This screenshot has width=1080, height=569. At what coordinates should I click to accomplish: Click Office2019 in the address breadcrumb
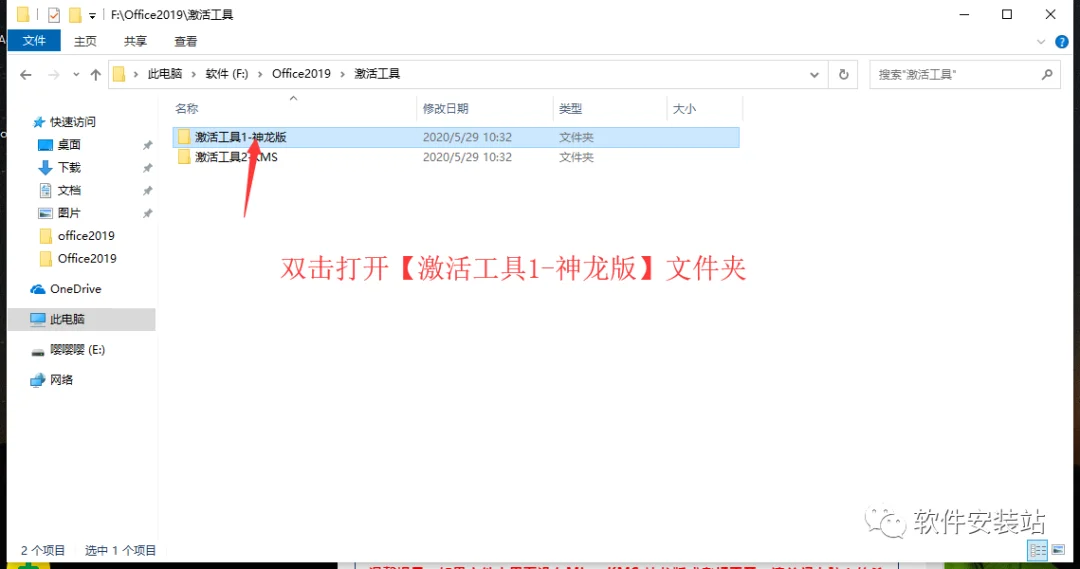click(301, 74)
